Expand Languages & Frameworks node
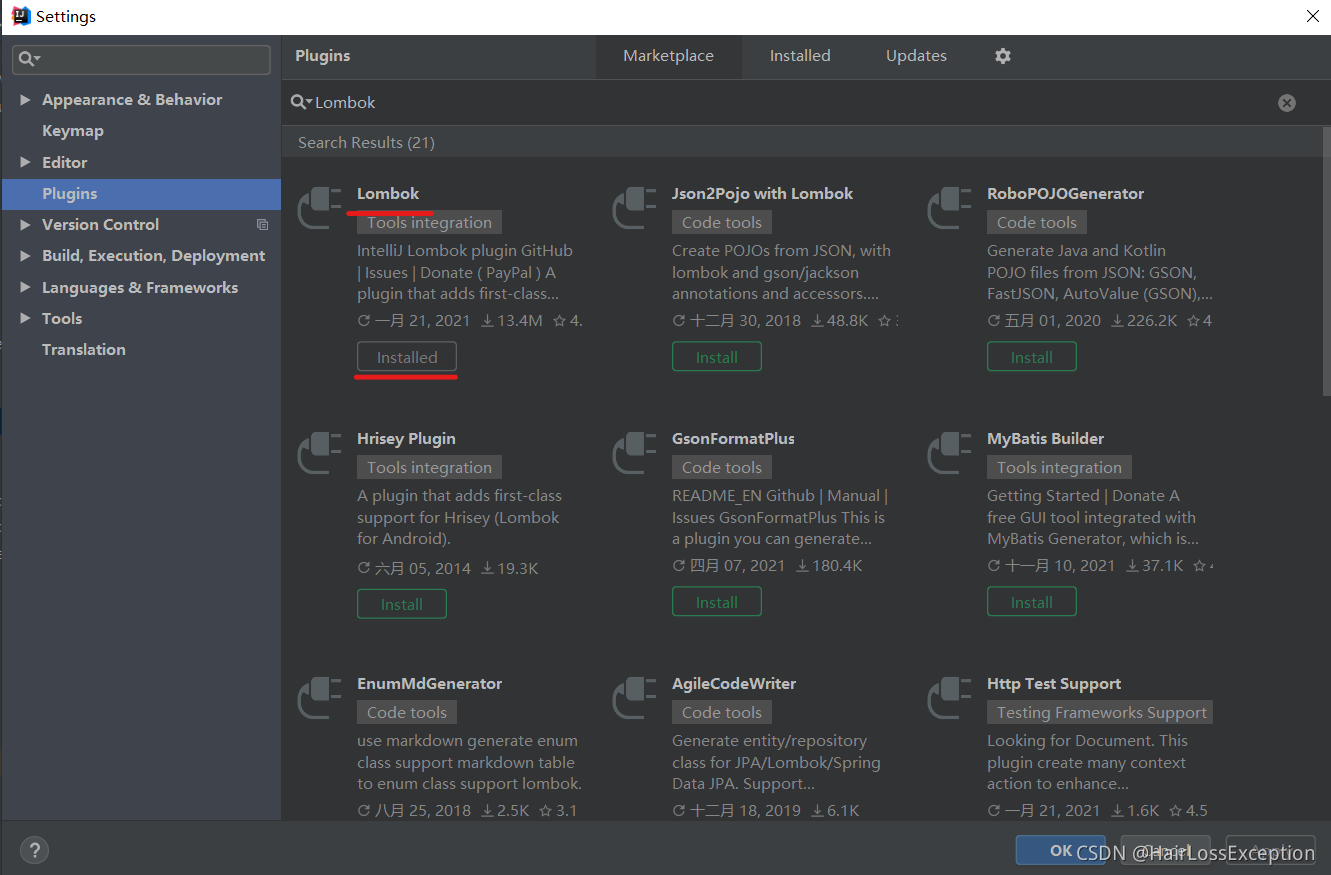Screen dimensions: 1331x875 pos(26,287)
